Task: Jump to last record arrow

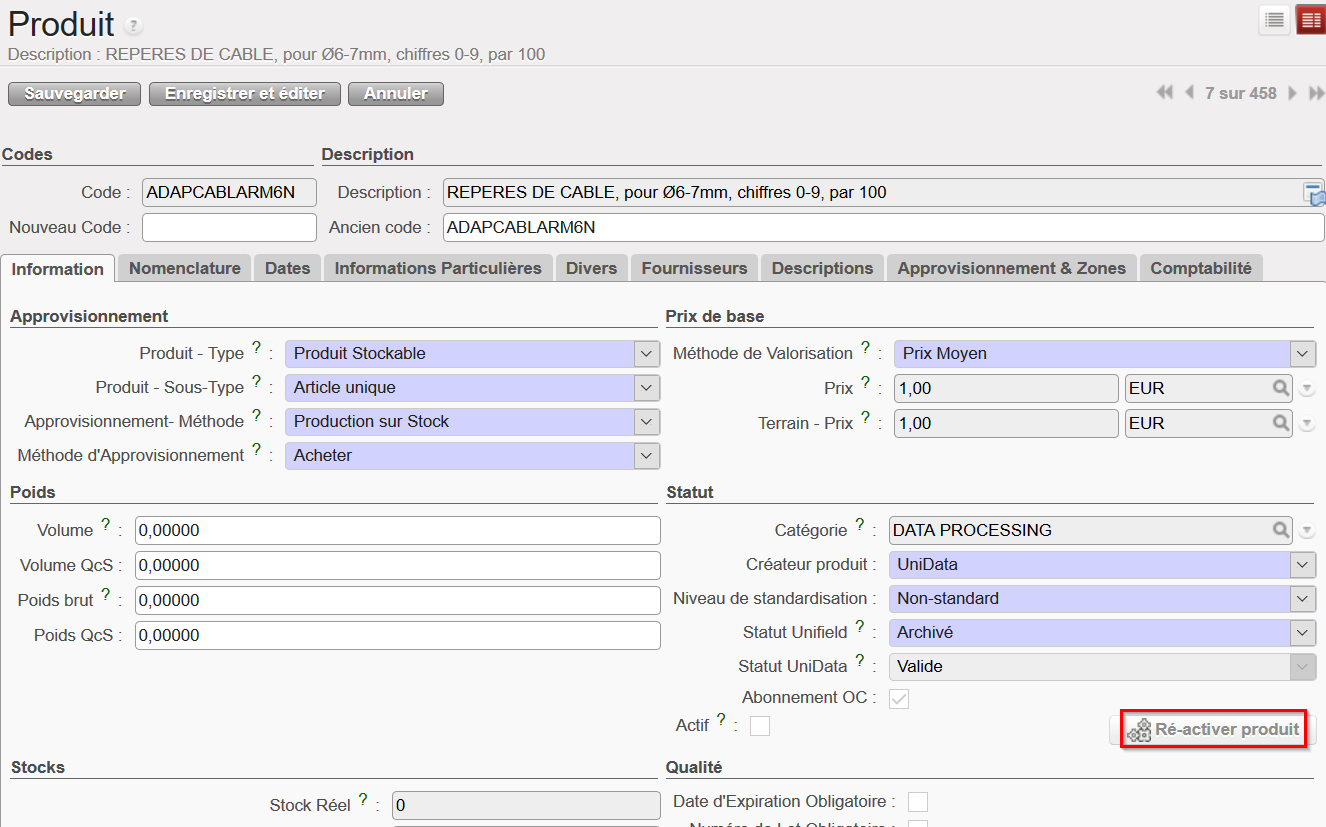Action: click(1317, 93)
